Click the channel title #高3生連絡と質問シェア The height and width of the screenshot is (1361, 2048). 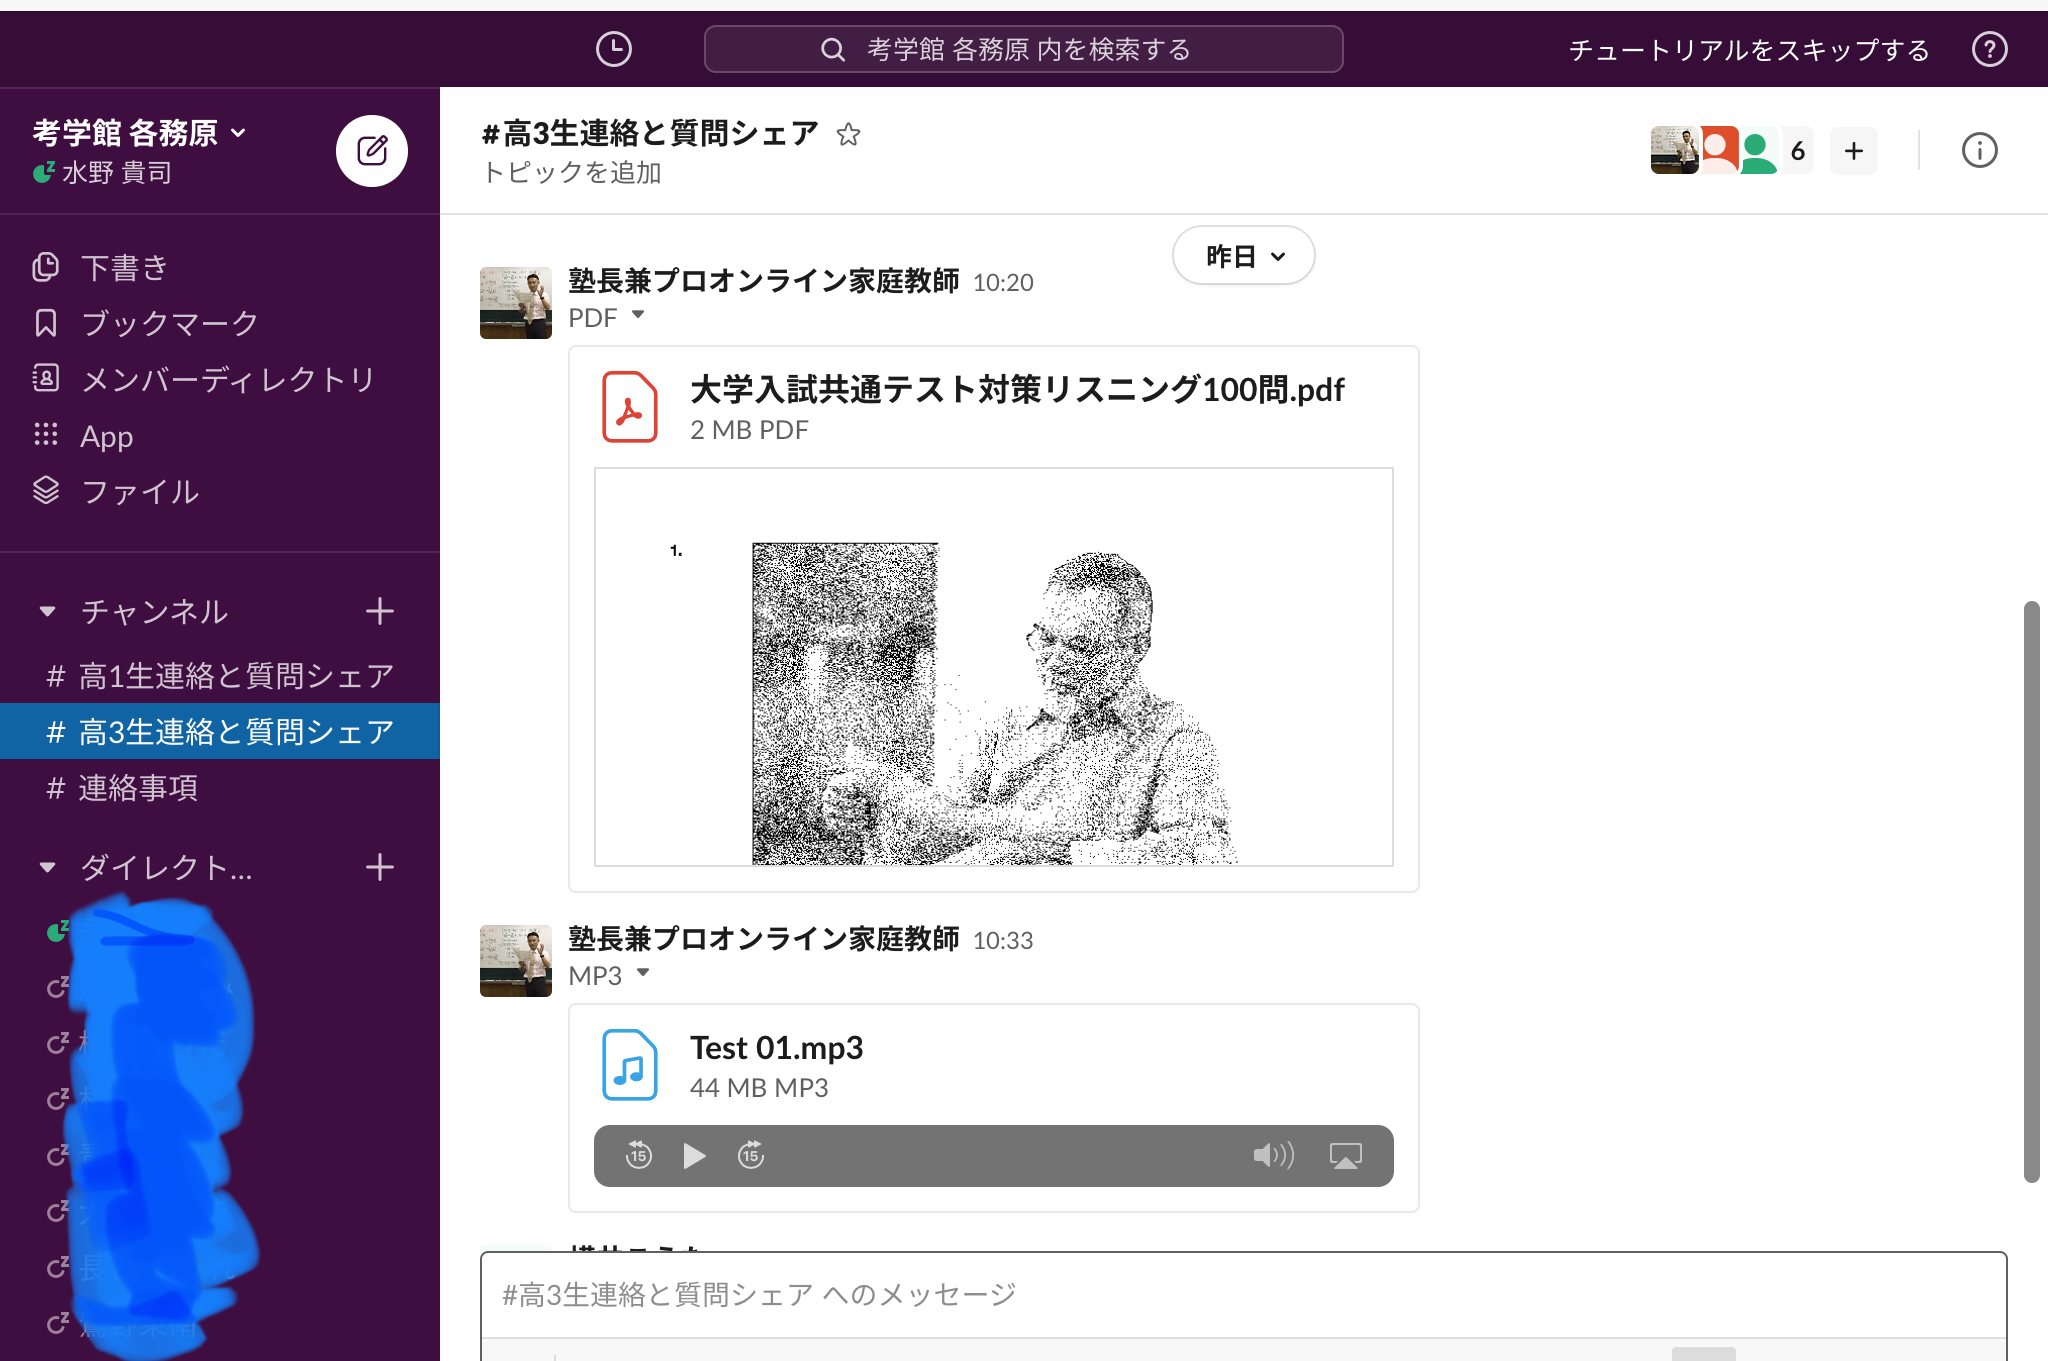pyautogui.click(x=650, y=133)
